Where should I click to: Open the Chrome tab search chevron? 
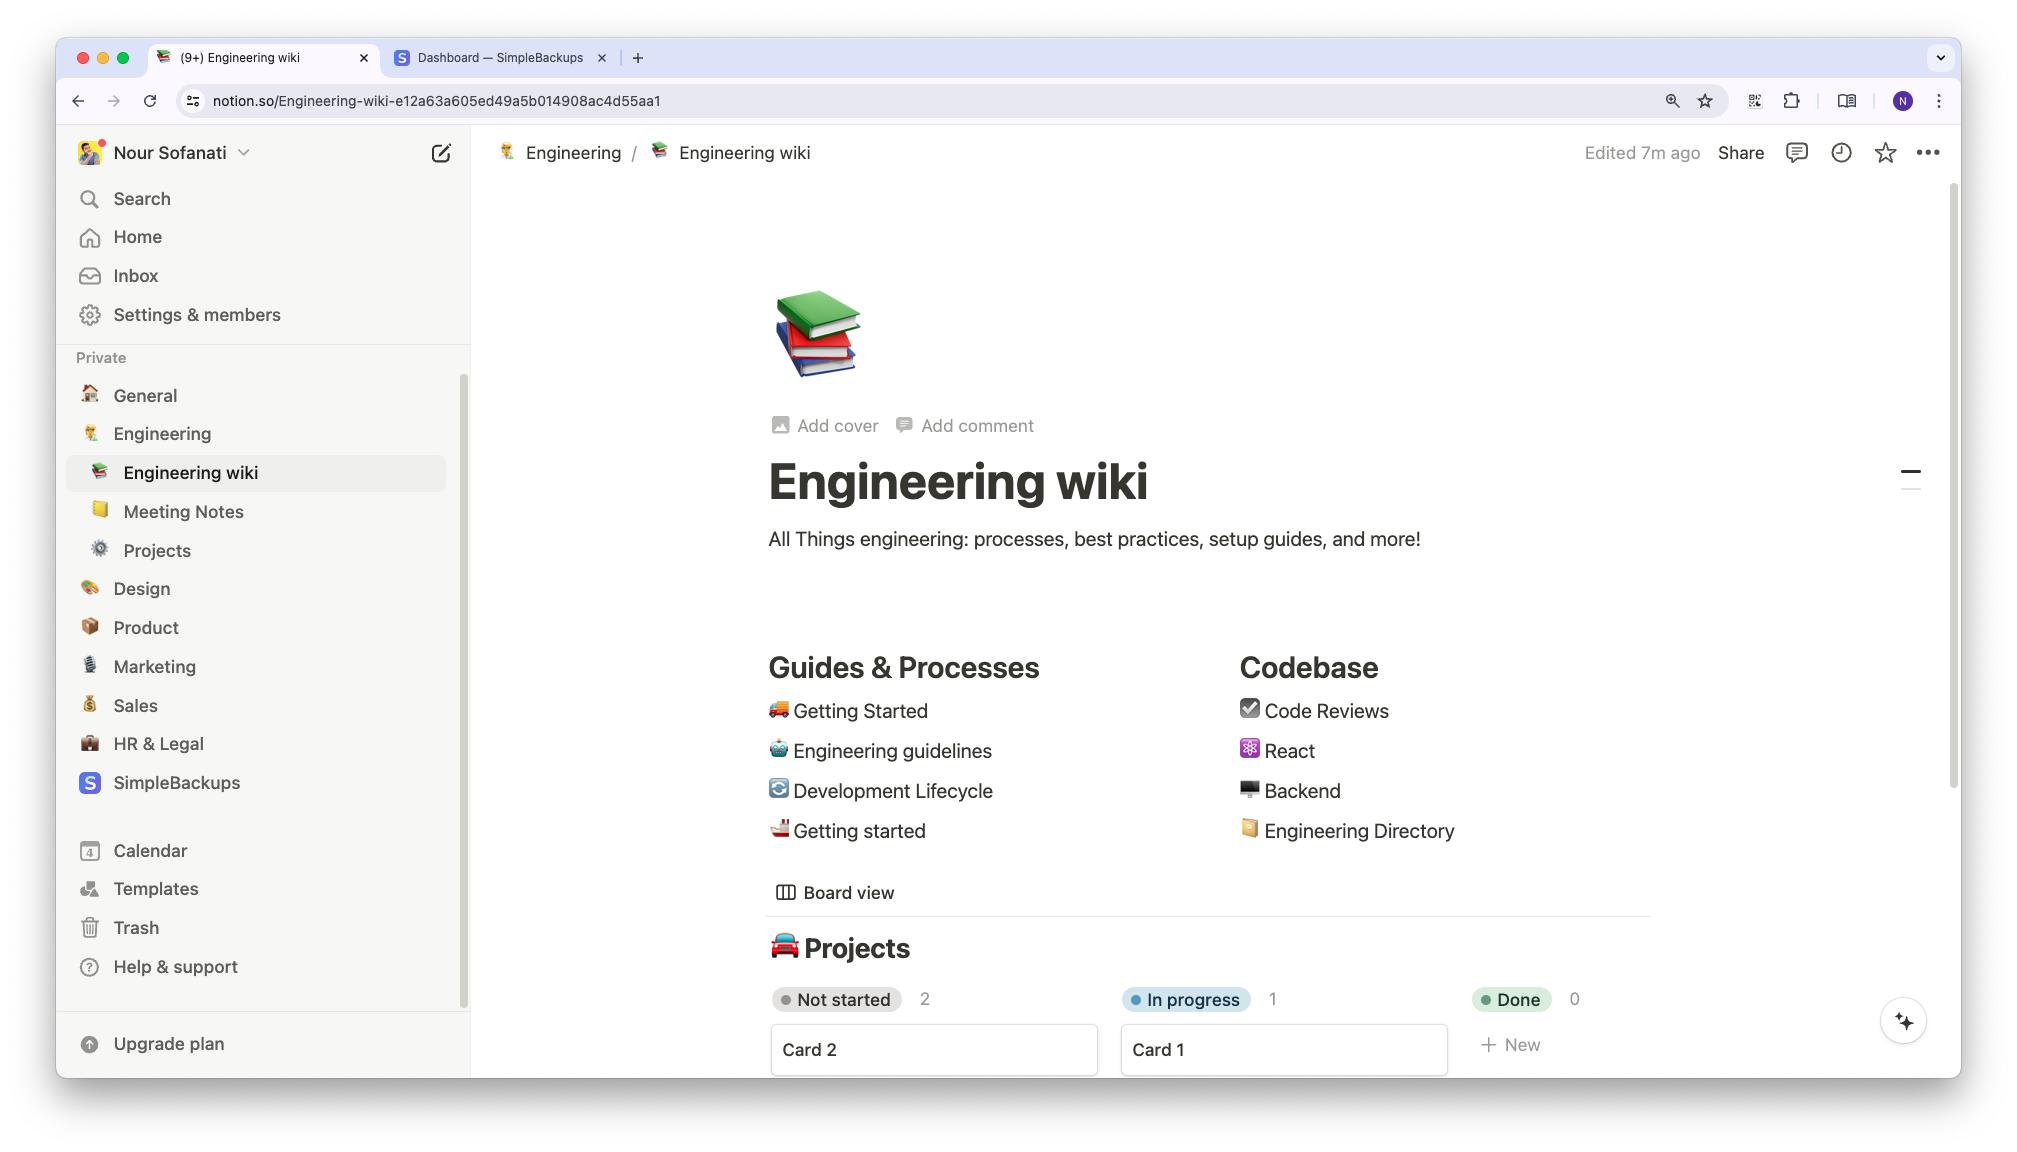click(1940, 58)
